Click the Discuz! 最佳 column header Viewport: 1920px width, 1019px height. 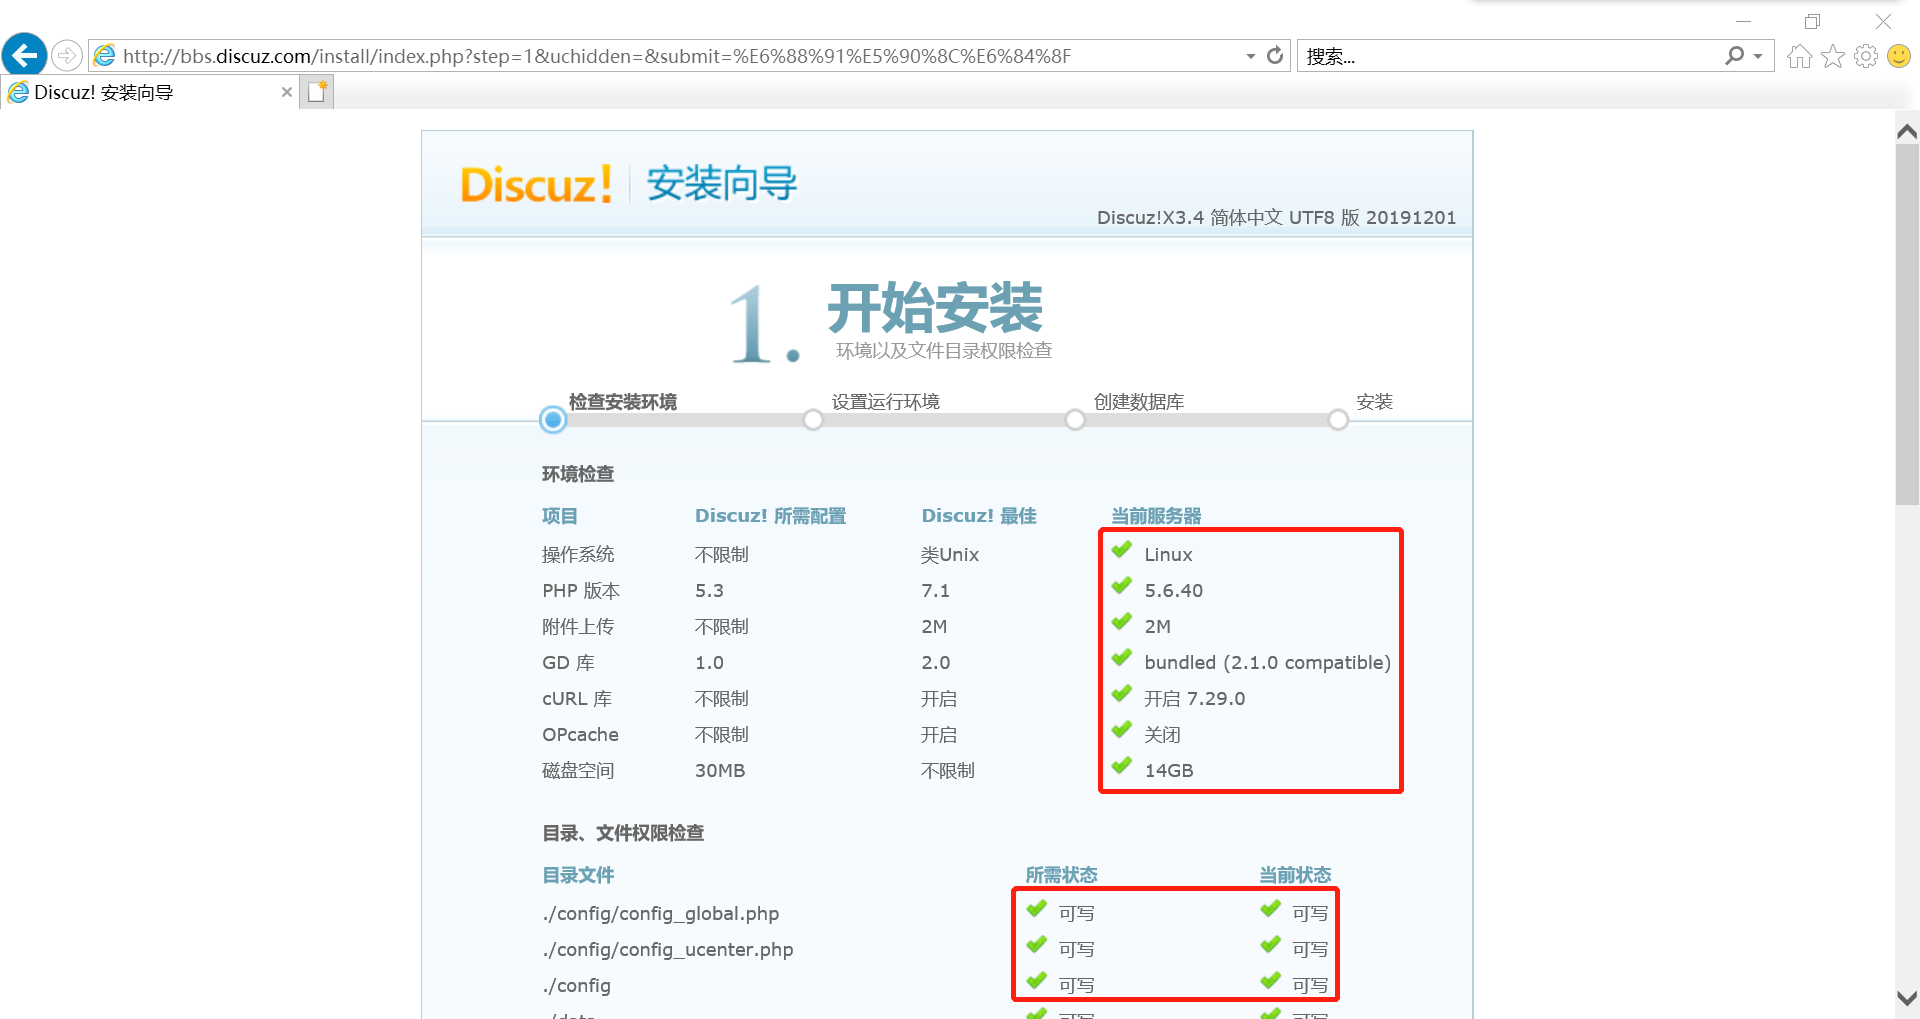click(x=979, y=516)
